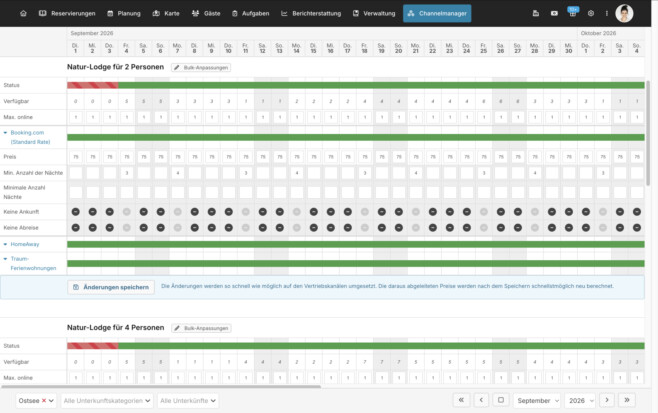The image size is (658, 413).
Task: Open the September month dropdown
Action: coord(537,400)
